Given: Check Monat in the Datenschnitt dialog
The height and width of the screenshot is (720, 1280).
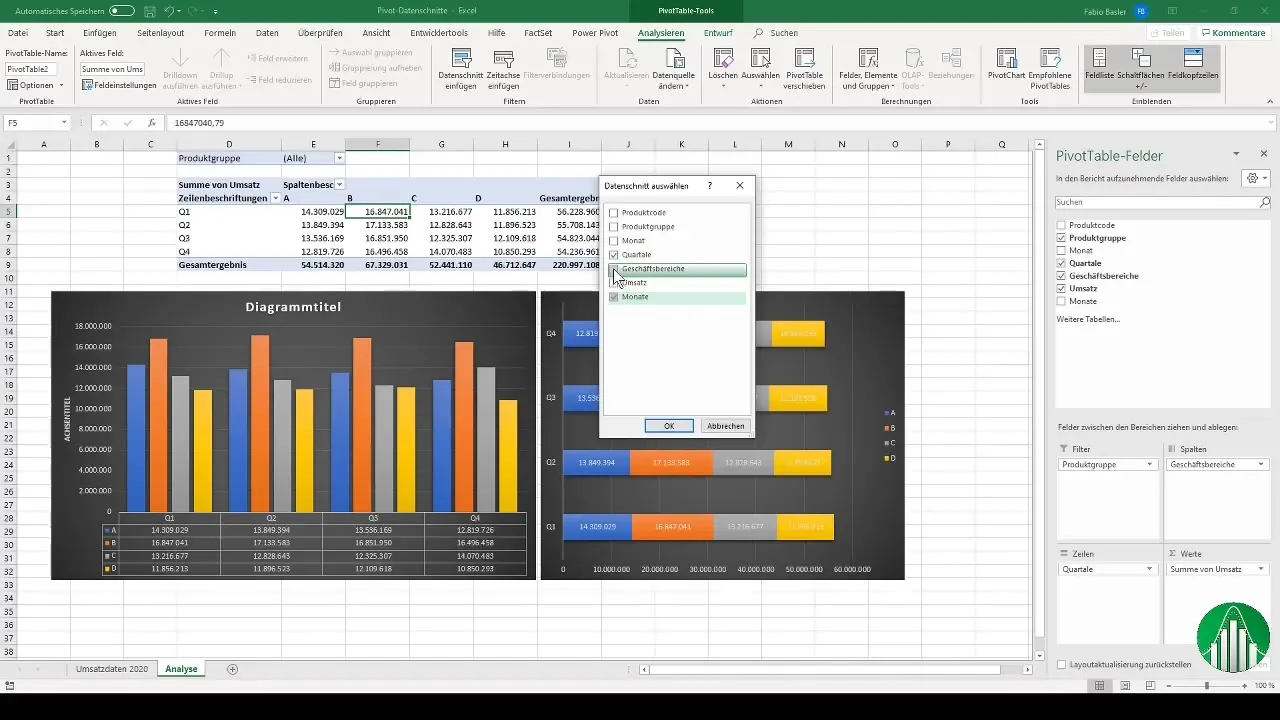Looking at the screenshot, I should pyautogui.click(x=614, y=241).
